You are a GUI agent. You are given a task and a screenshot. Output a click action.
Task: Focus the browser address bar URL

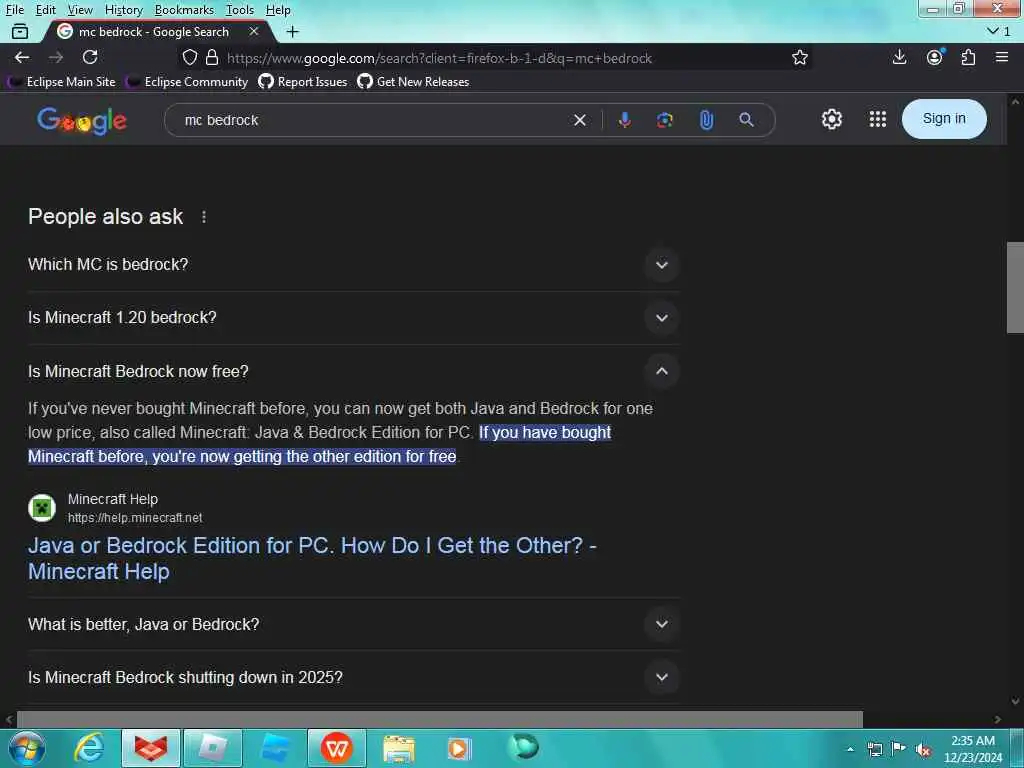coord(439,58)
